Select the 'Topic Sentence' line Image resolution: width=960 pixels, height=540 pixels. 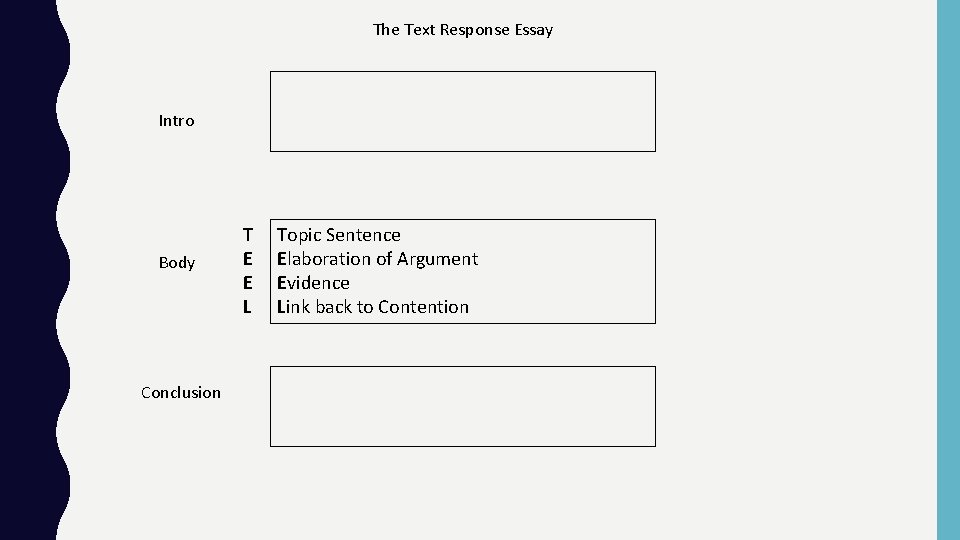(x=338, y=235)
